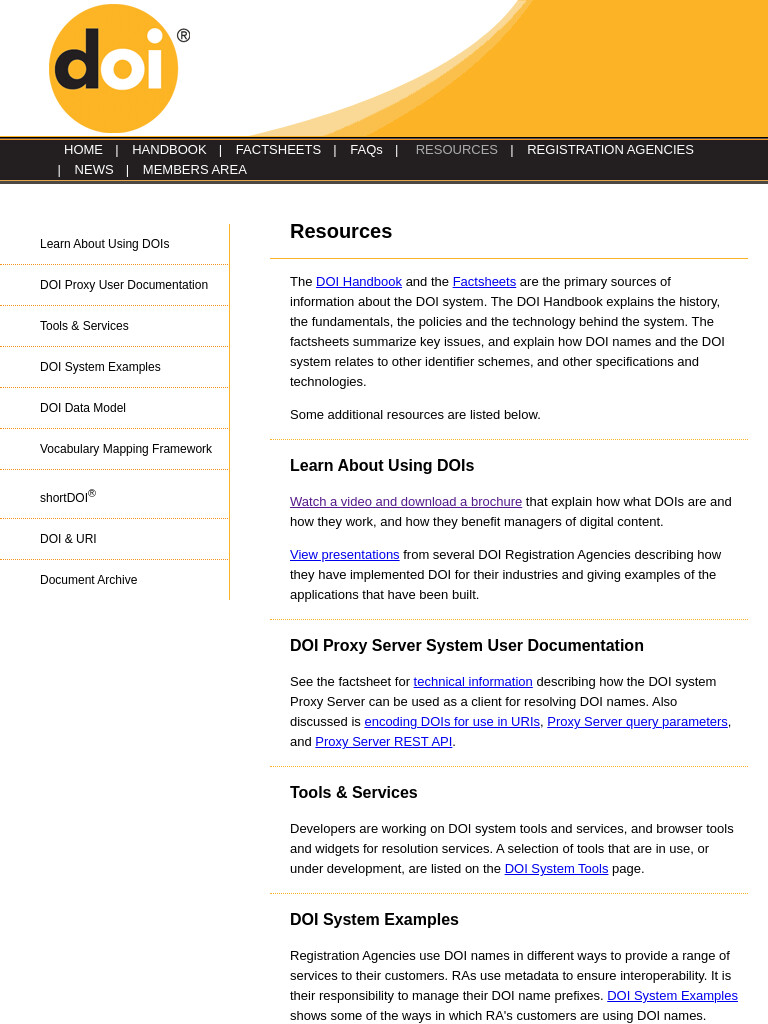
Task: Open the View presentations link
Action: click(344, 554)
